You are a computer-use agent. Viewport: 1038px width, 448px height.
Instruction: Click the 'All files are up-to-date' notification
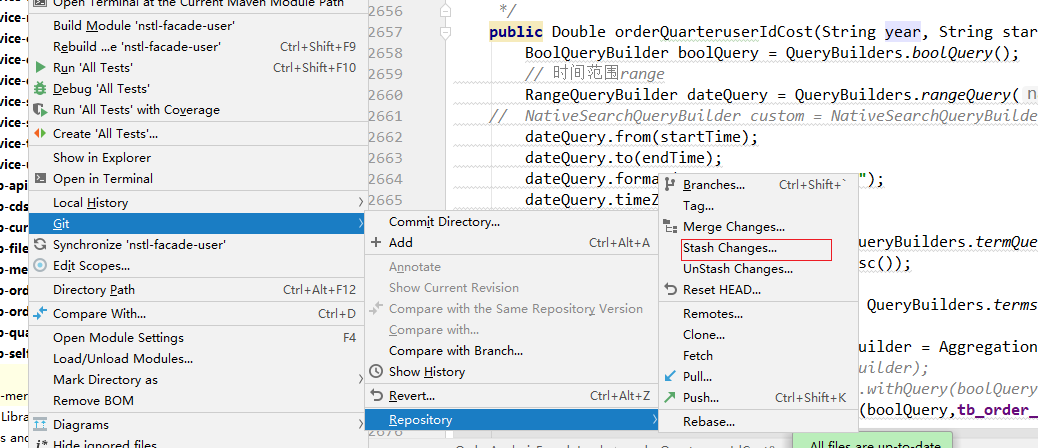[x=871, y=442]
